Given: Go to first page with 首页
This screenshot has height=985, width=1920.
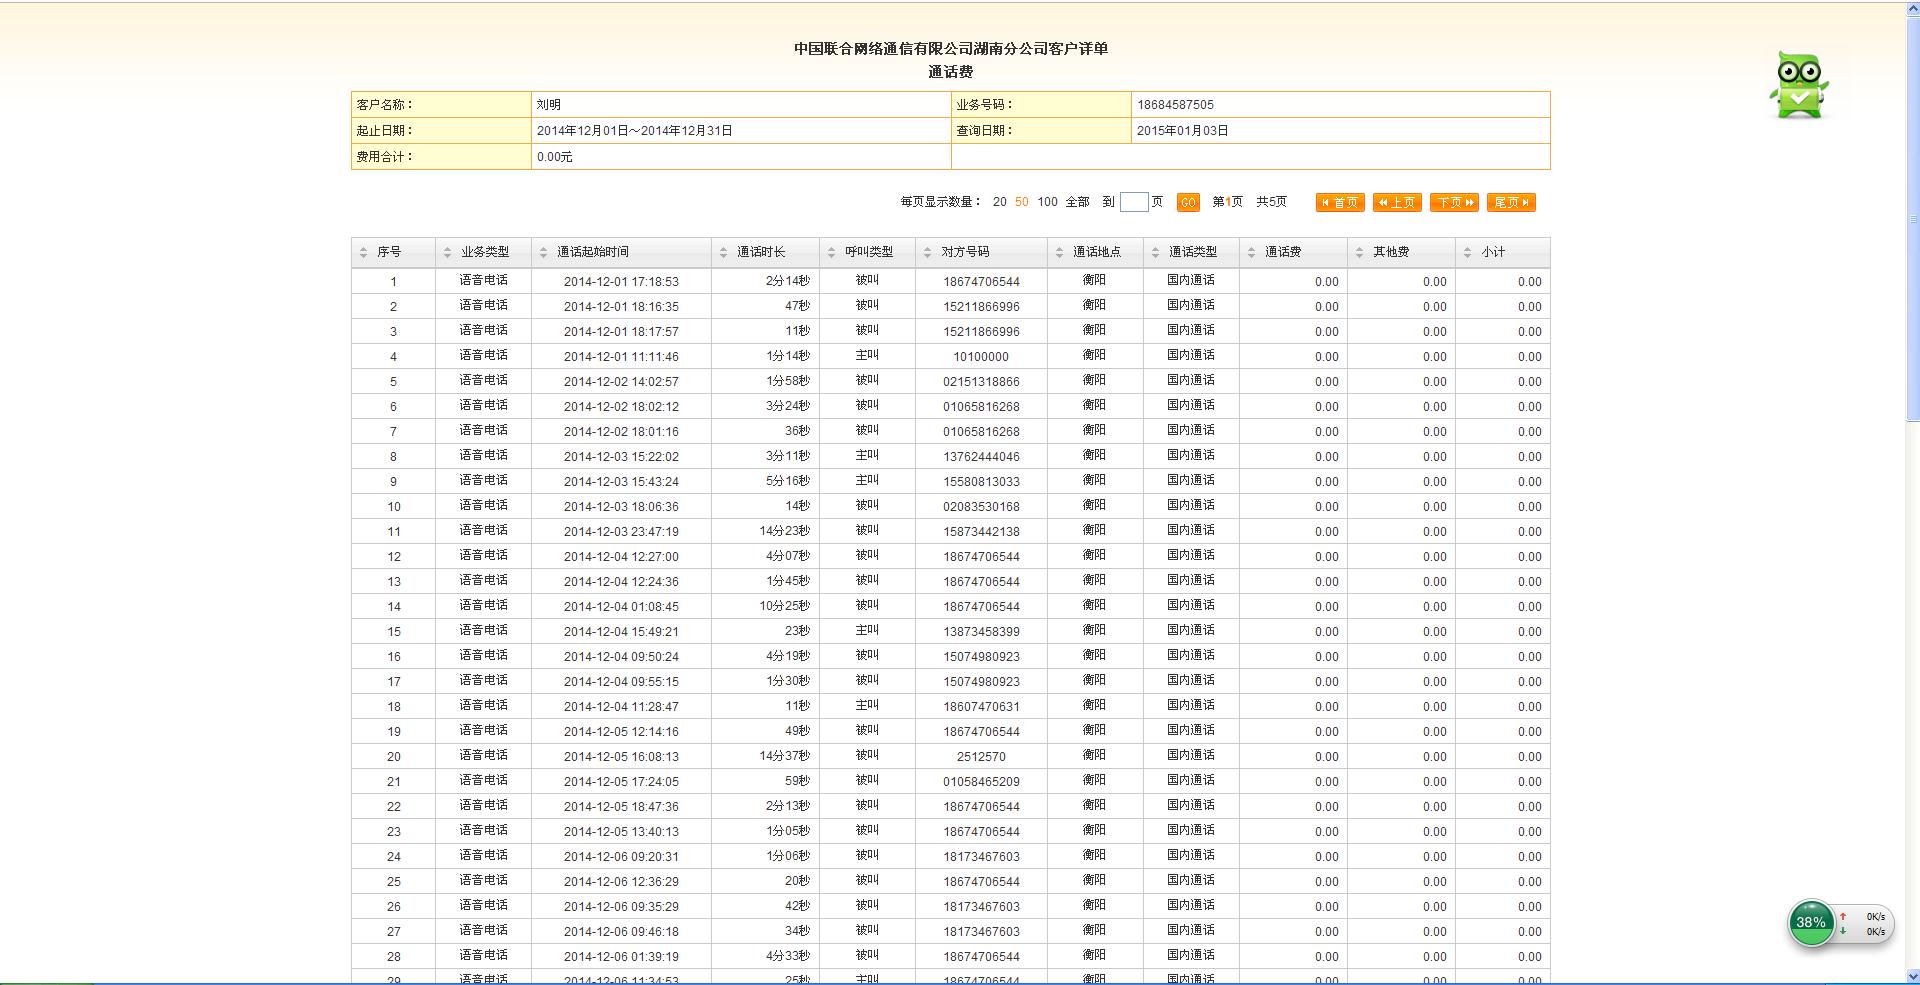Looking at the screenshot, I should coord(1340,203).
